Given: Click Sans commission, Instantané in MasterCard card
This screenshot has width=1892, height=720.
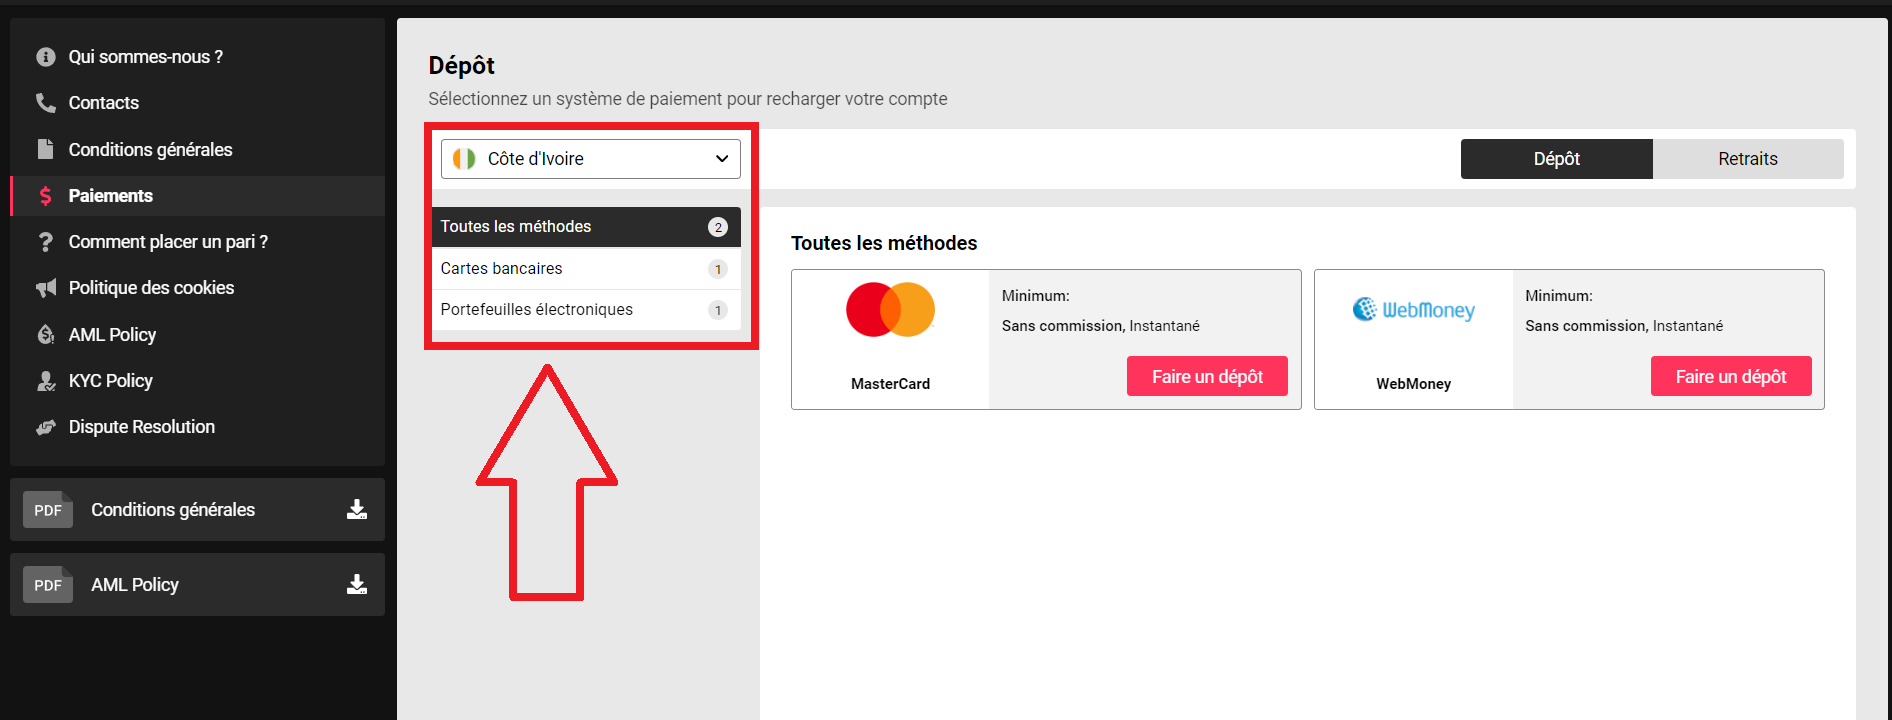Looking at the screenshot, I should point(1101,326).
